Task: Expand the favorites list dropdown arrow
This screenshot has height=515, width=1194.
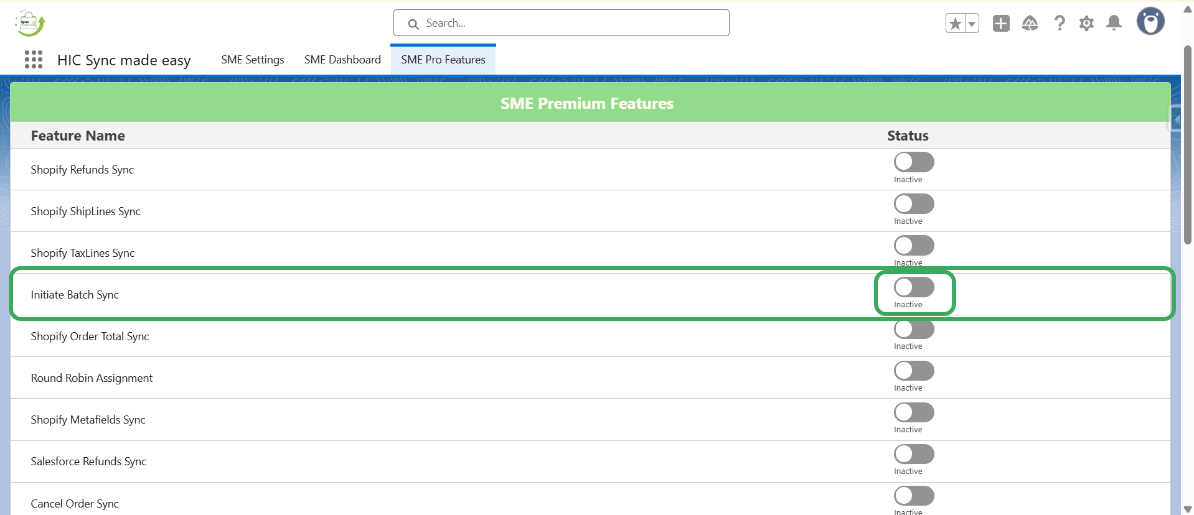Action: coord(971,24)
